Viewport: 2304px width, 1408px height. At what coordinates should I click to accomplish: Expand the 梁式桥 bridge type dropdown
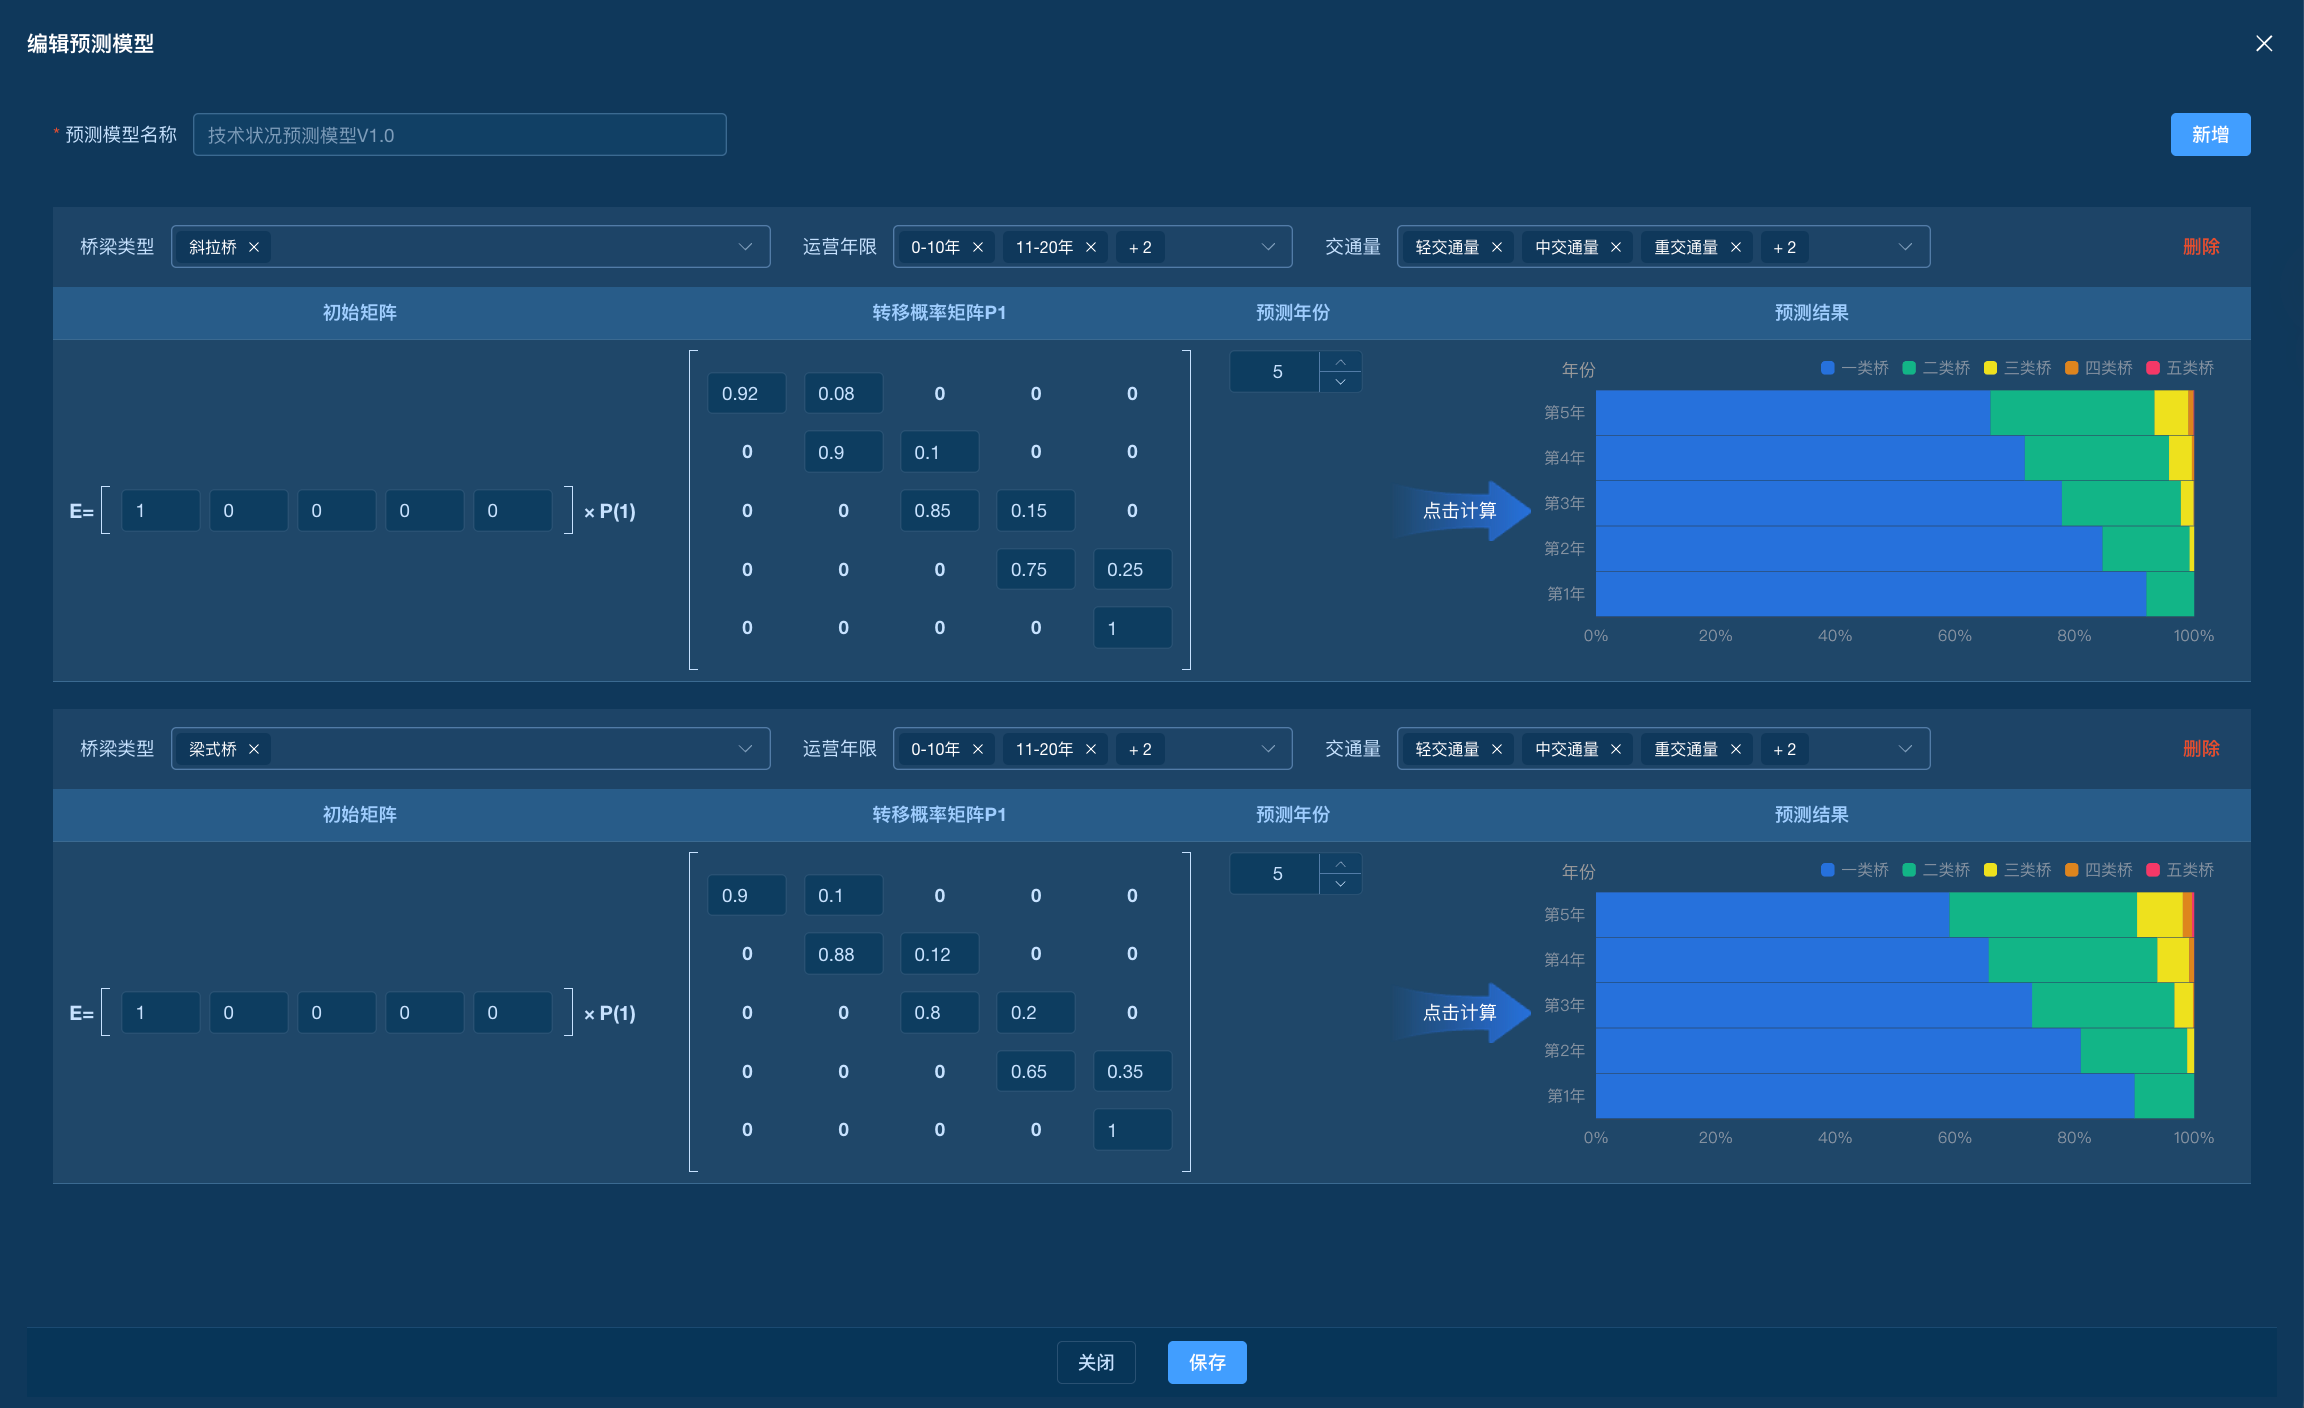745,749
